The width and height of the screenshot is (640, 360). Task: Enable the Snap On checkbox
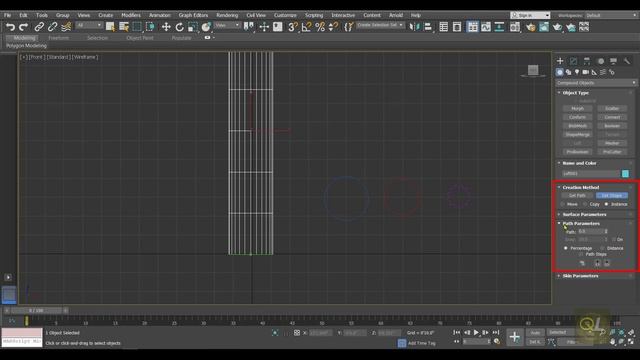tap(614, 240)
